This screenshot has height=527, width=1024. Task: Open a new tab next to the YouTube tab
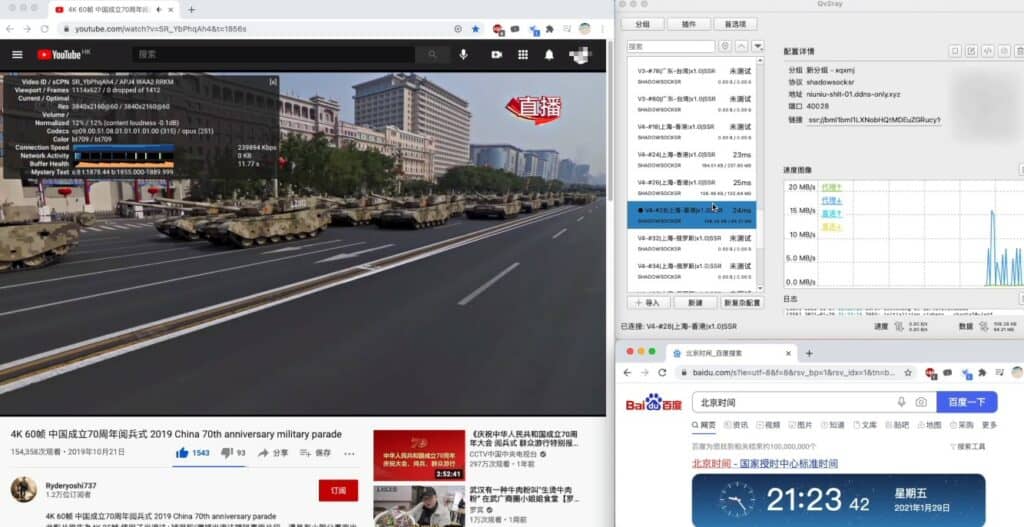(x=191, y=10)
